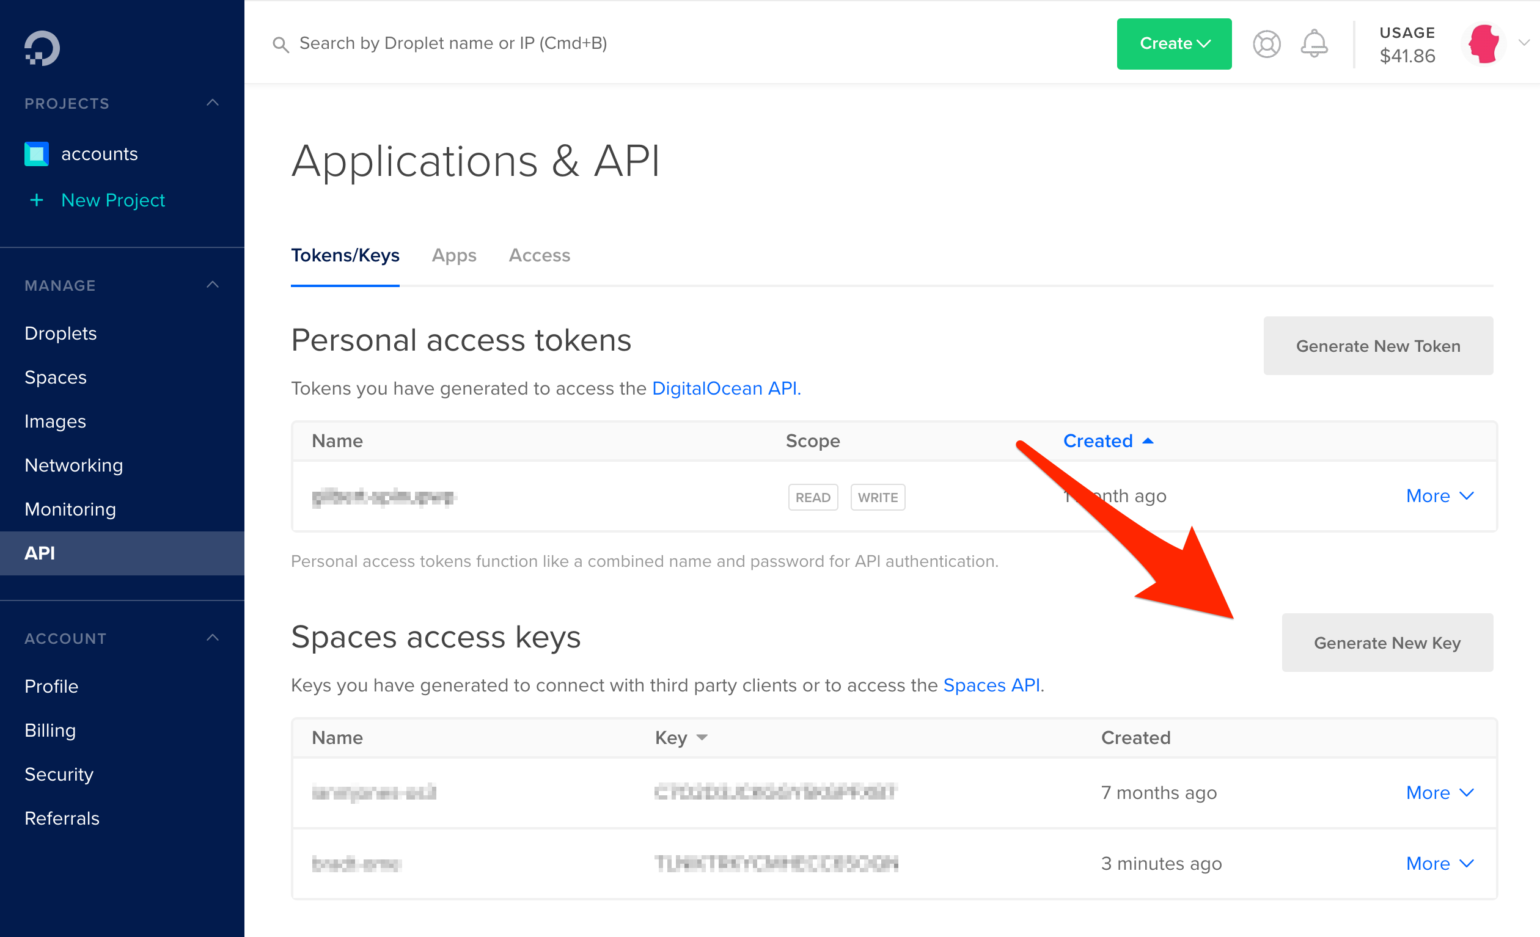1540x937 pixels.
Task: Open More menu for 3 minutes ago key
Action: tap(1439, 864)
